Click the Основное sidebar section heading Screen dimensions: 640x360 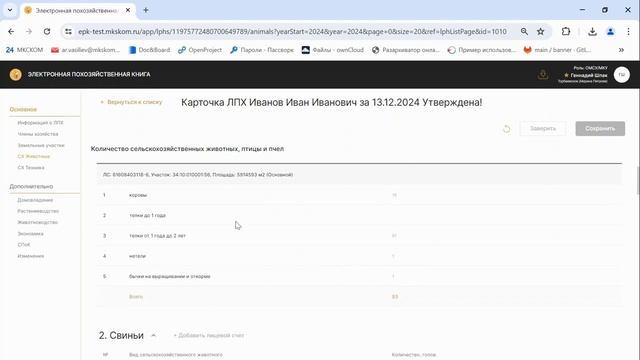[23, 109]
